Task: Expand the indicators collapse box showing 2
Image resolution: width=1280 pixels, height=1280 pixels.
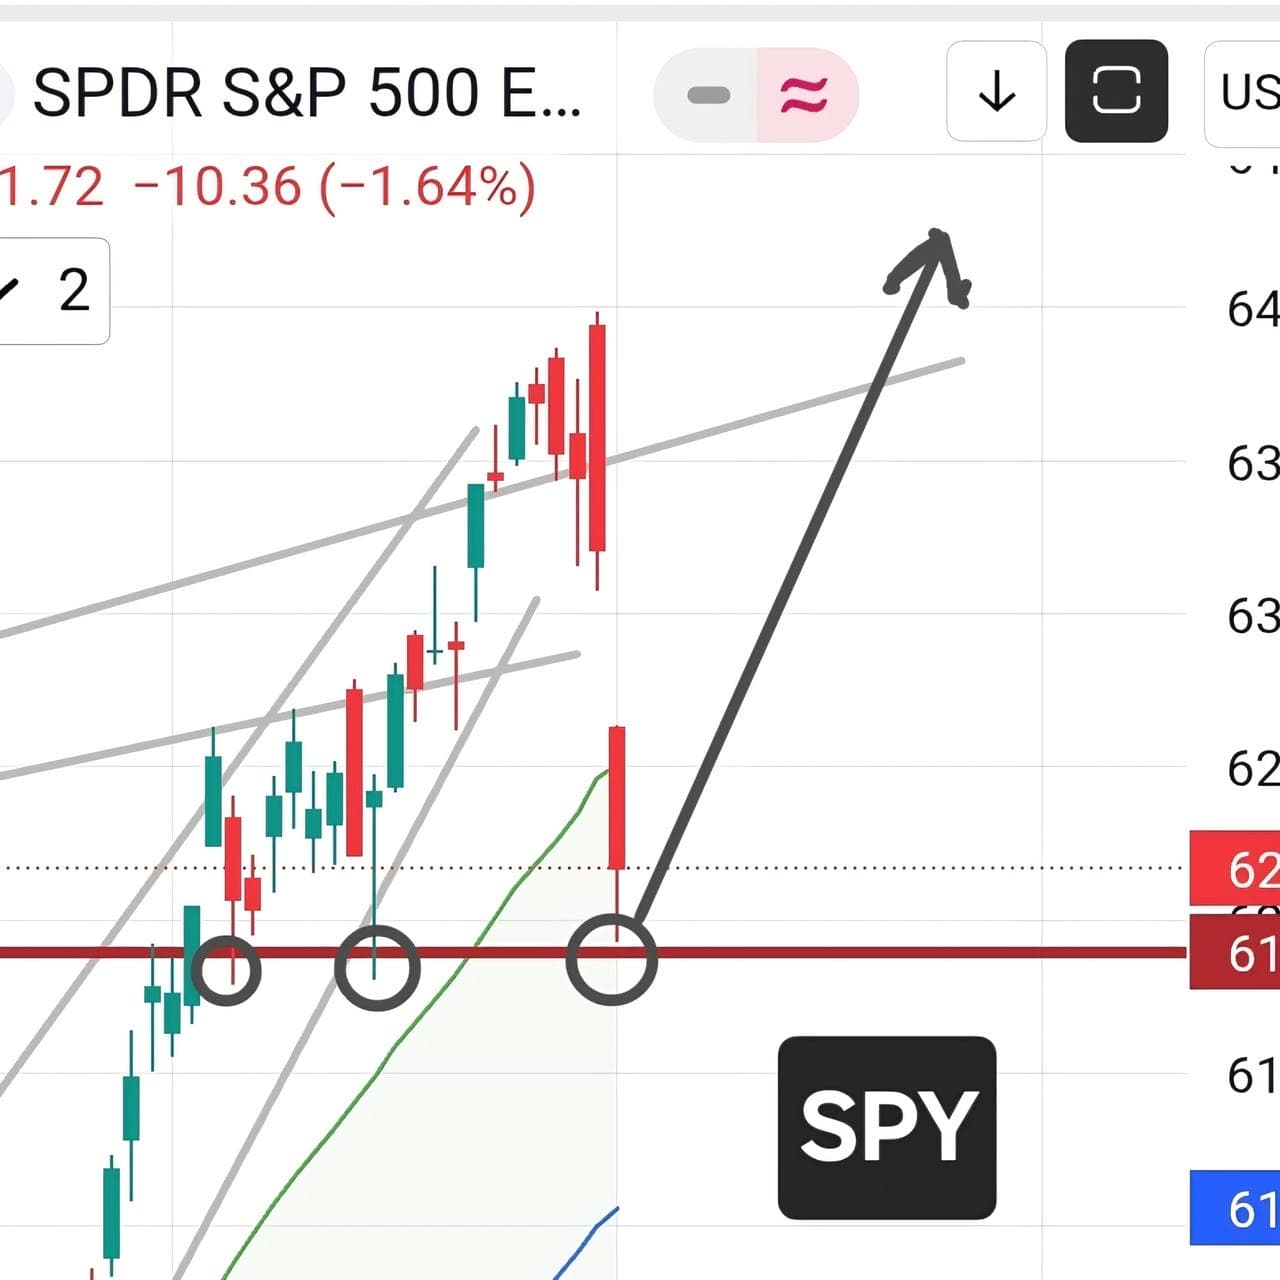Action: point(54,291)
